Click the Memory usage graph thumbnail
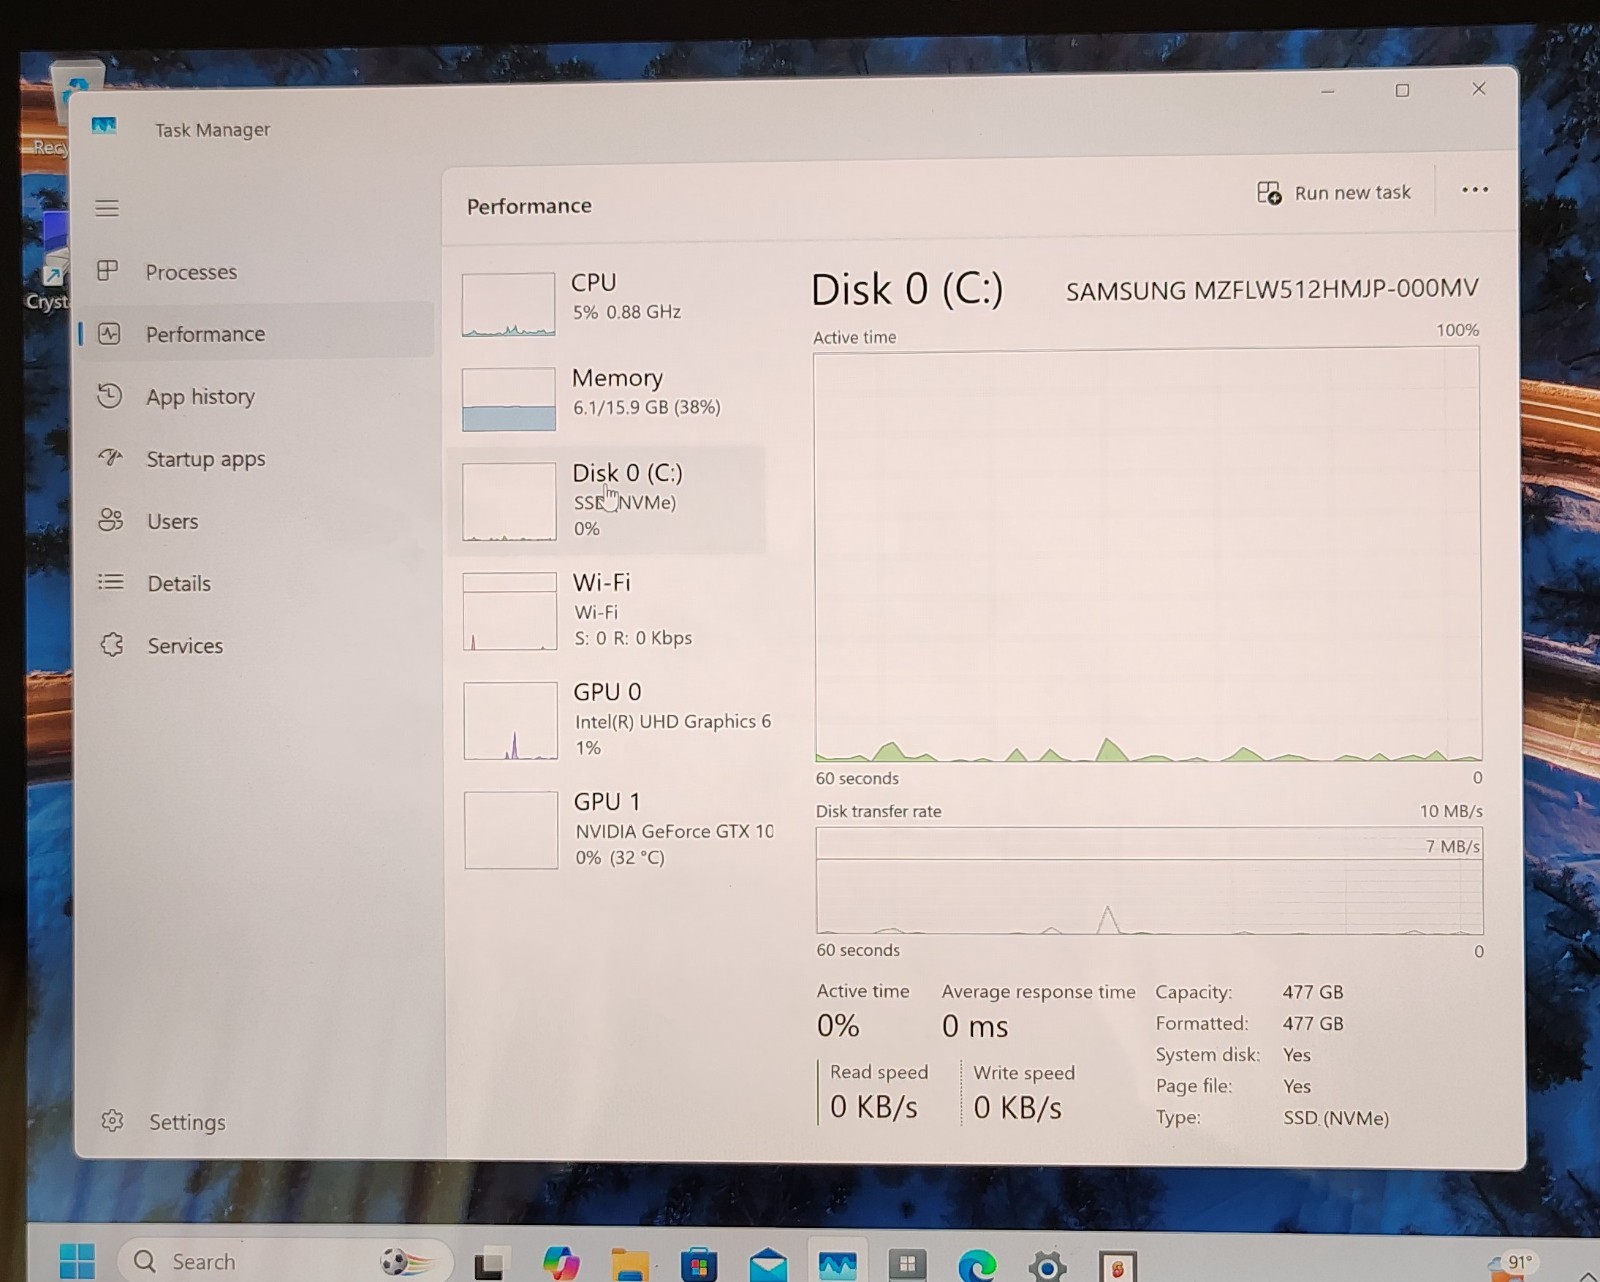Screen dimensions: 1600x1282 click(x=508, y=399)
